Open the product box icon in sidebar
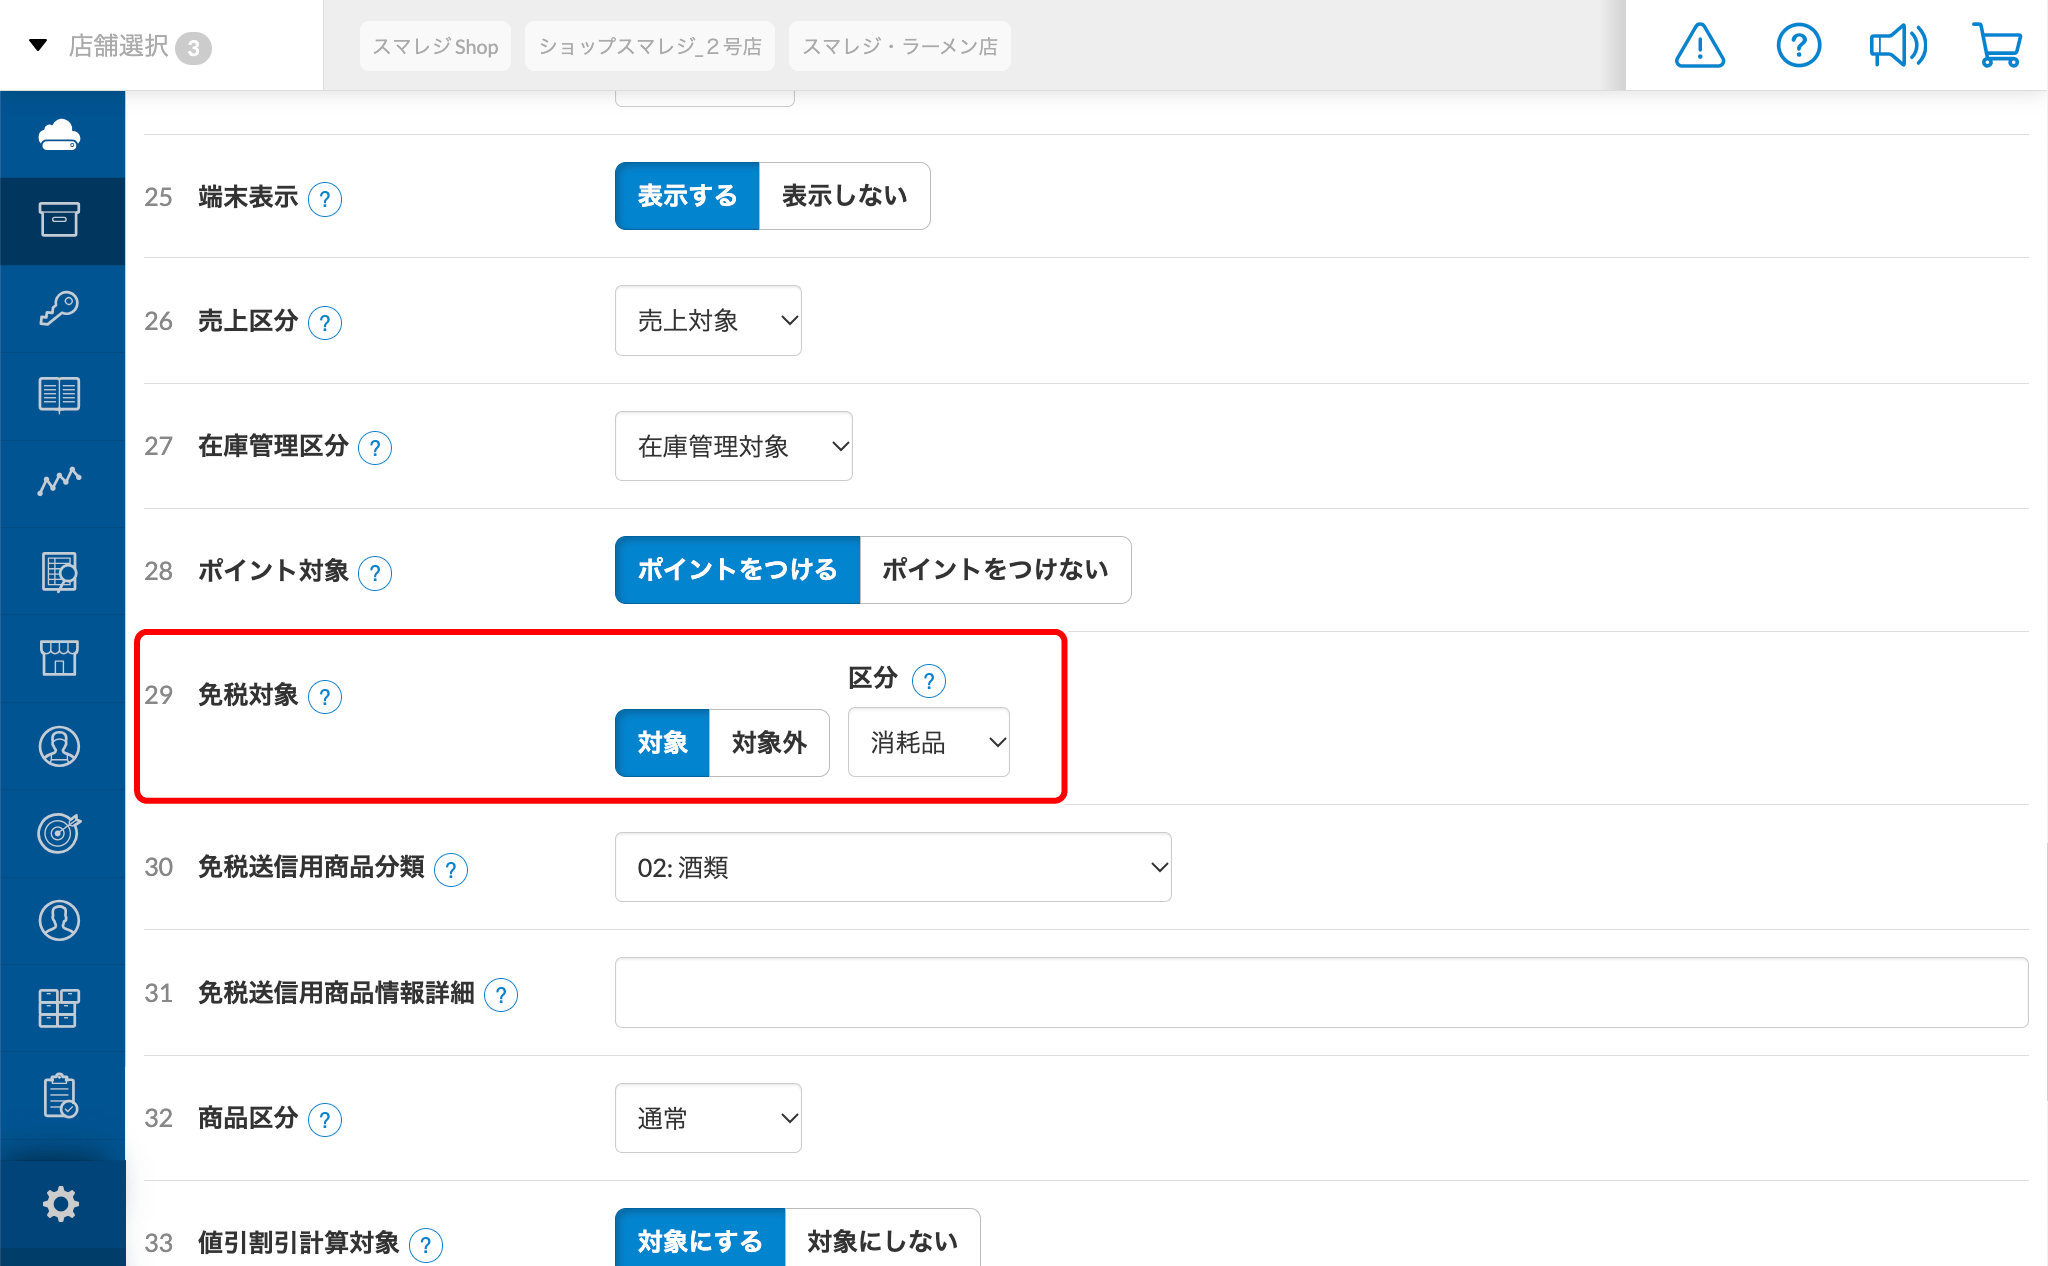This screenshot has width=2048, height=1266. tap(60, 220)
